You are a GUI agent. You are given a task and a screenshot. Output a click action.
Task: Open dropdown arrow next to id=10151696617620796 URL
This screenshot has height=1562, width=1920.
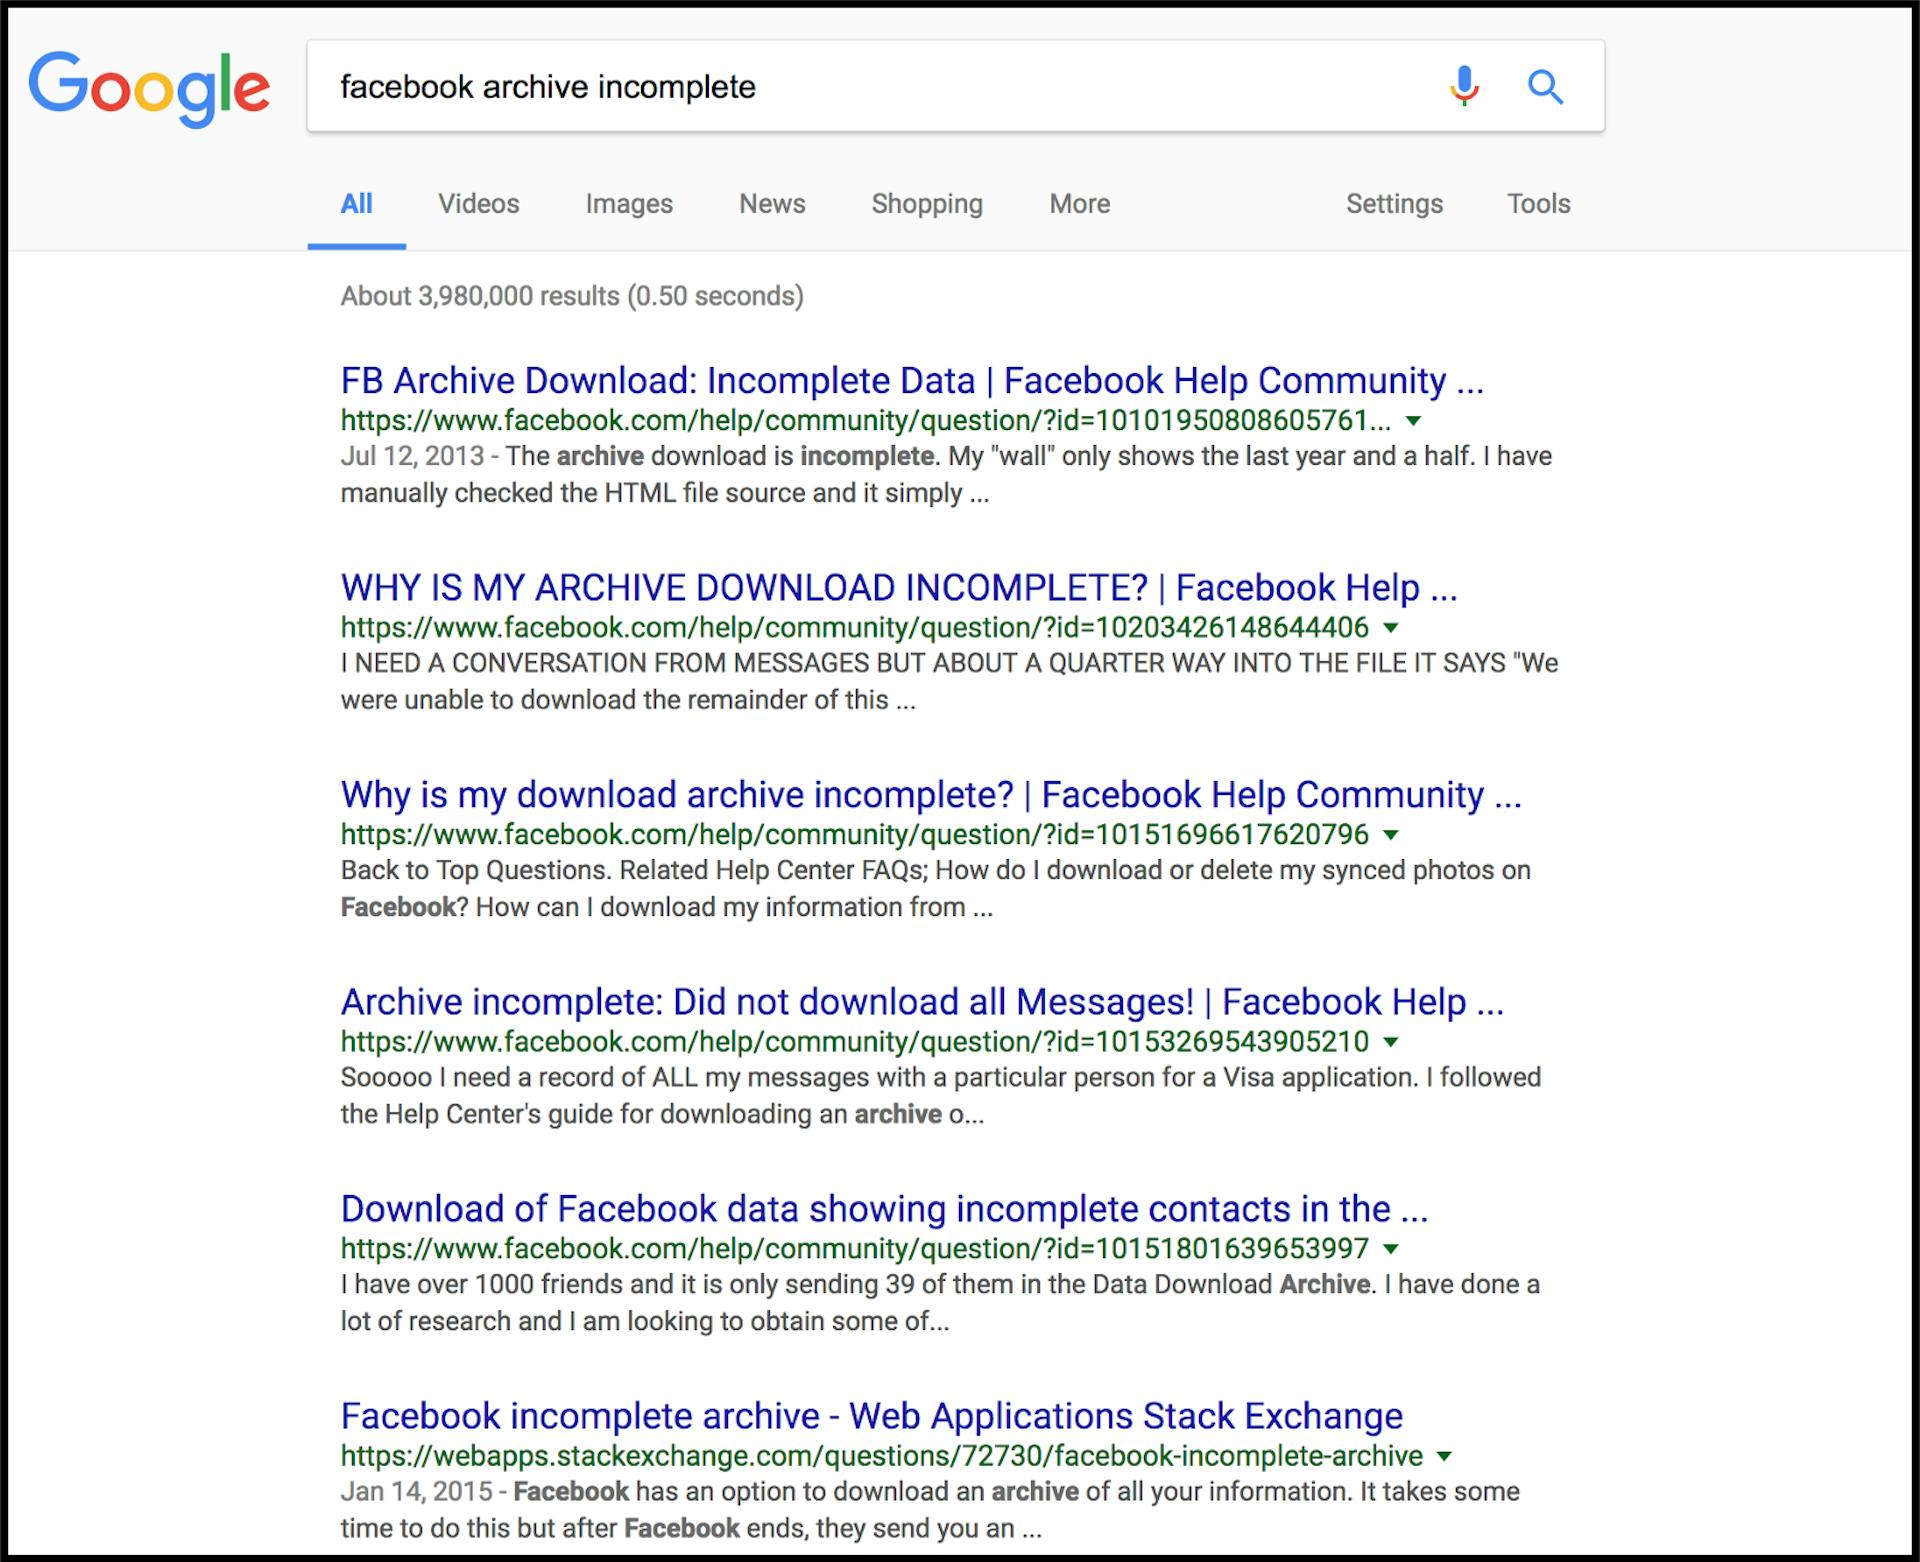1391,835
